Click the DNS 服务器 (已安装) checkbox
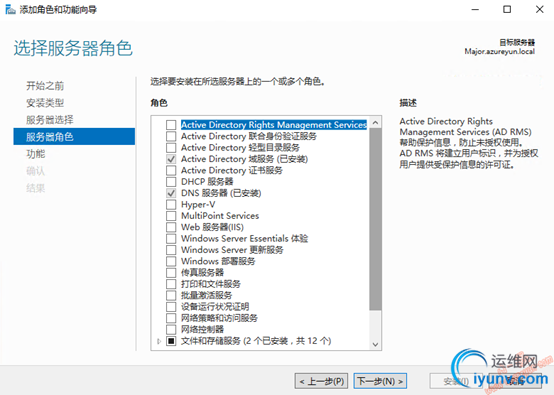 pos(171,193)
